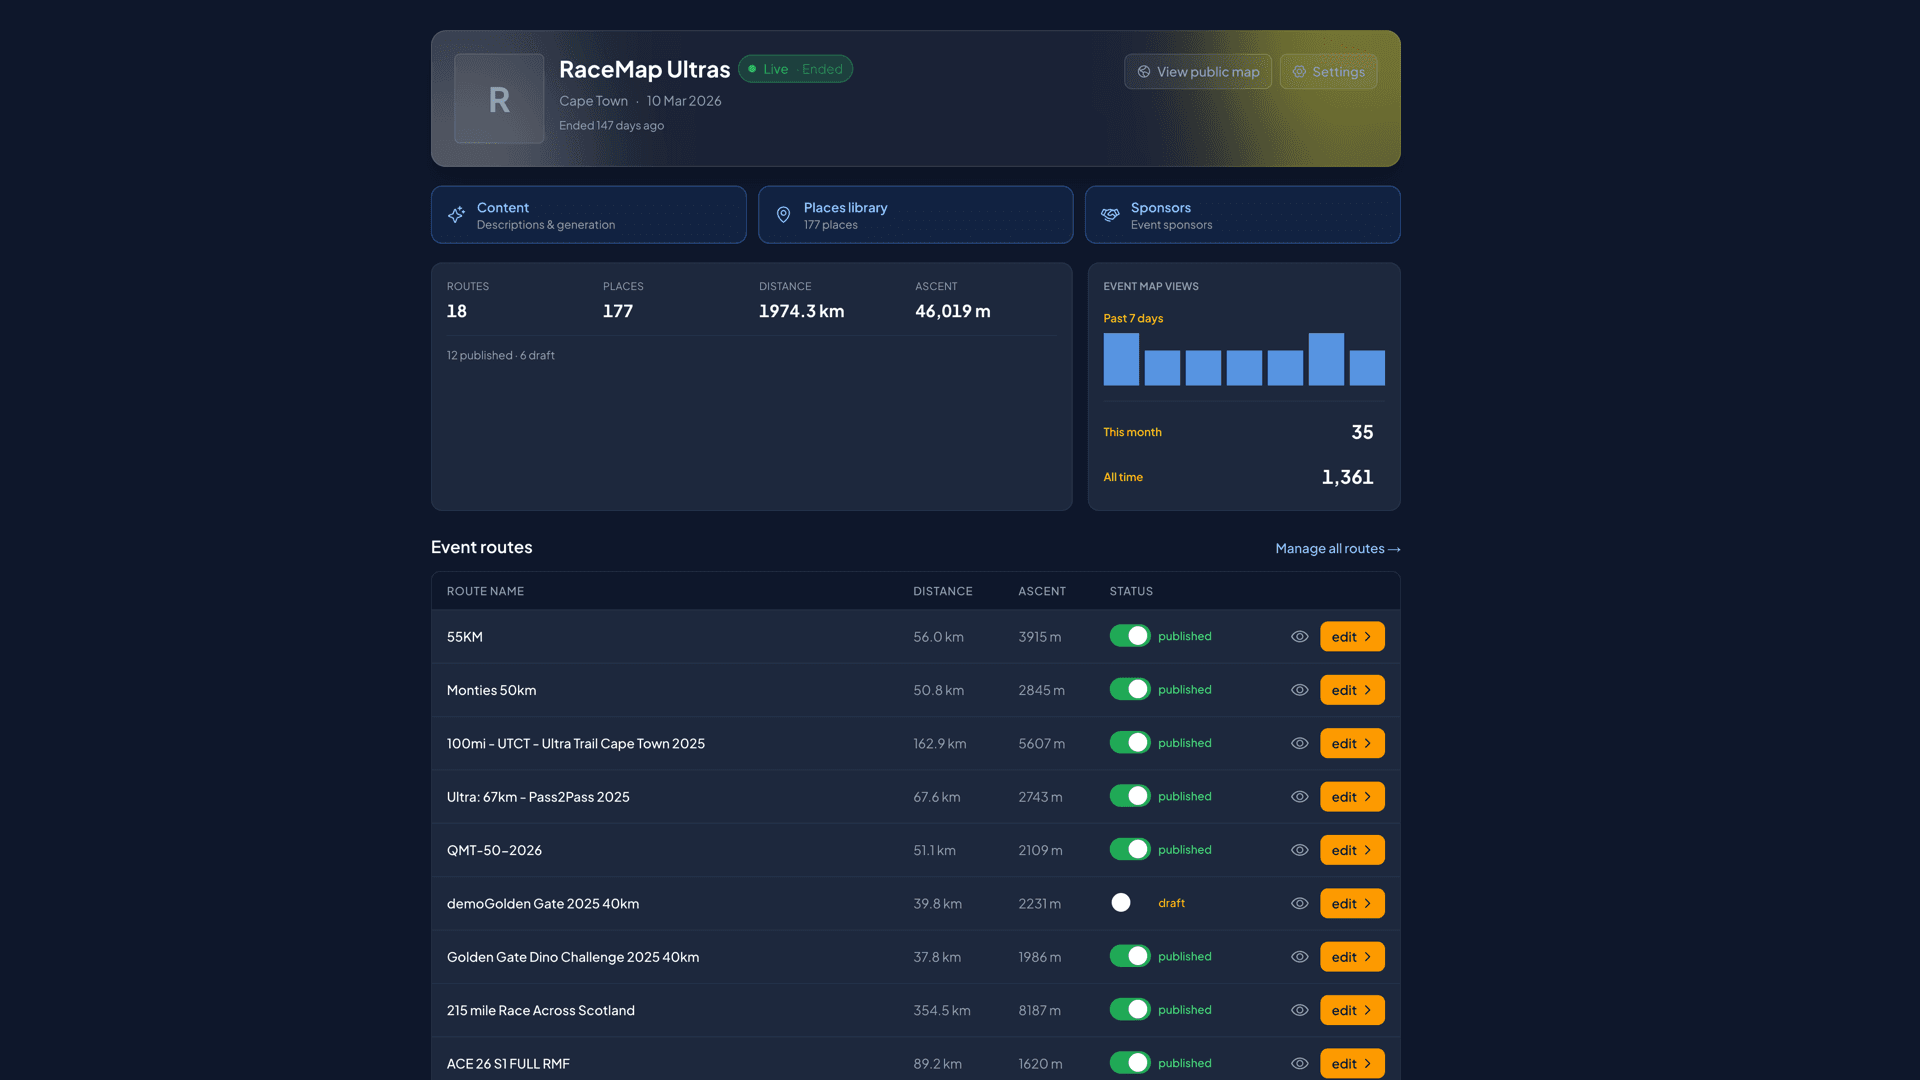
Task: Edit Golden Gate Dino Challenge 2025 route
Action: [1352, 957]
